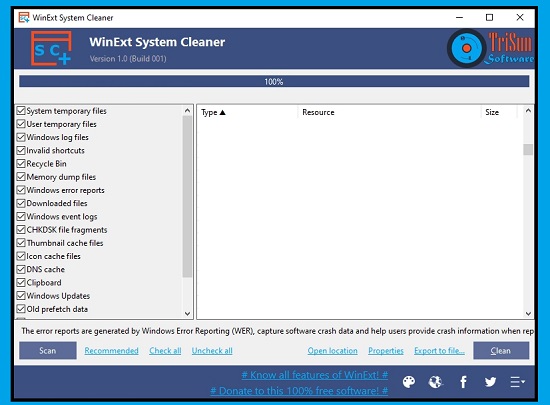Click Check all link

coord(165,351)
